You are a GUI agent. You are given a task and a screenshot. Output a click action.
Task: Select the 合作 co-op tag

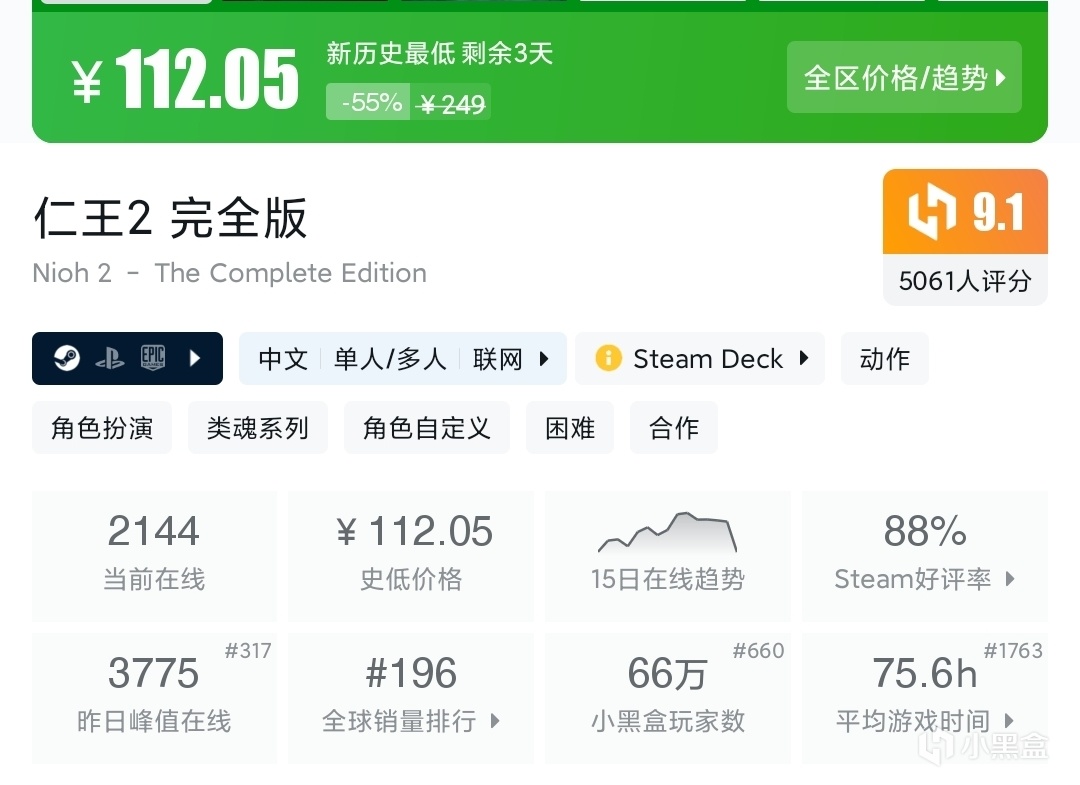674,428
